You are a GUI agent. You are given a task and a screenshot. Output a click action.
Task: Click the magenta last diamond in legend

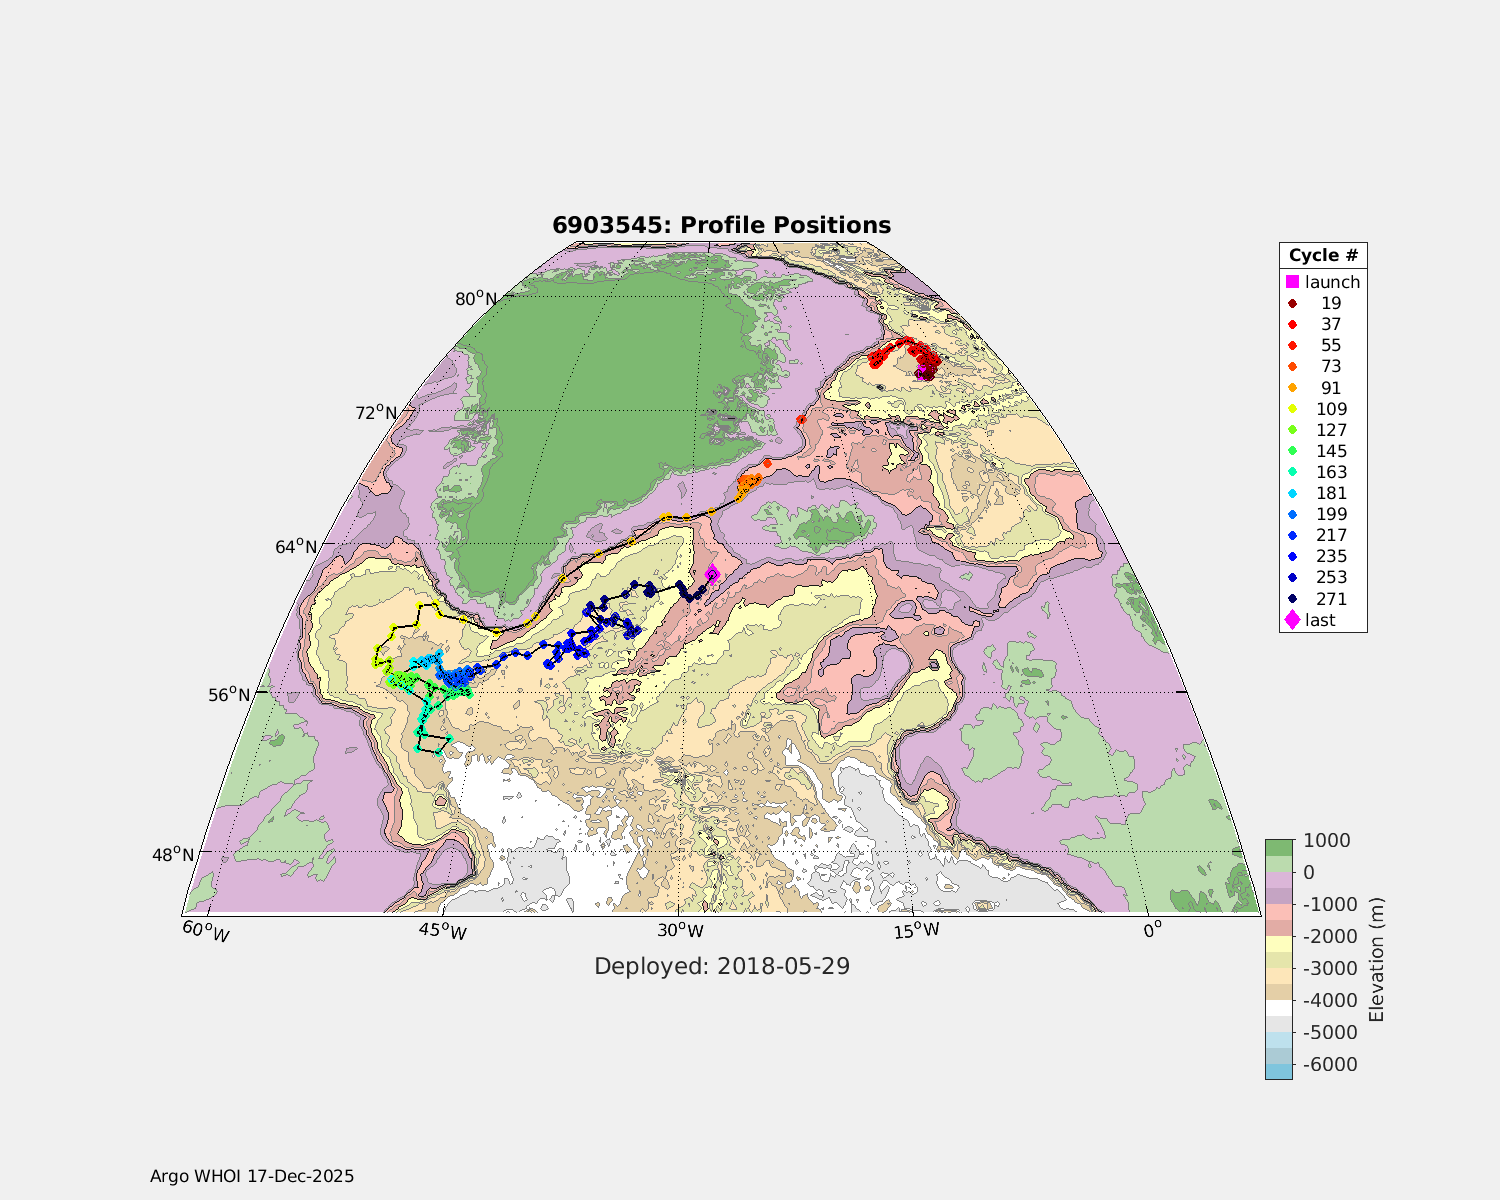(x=1292, y=620)
